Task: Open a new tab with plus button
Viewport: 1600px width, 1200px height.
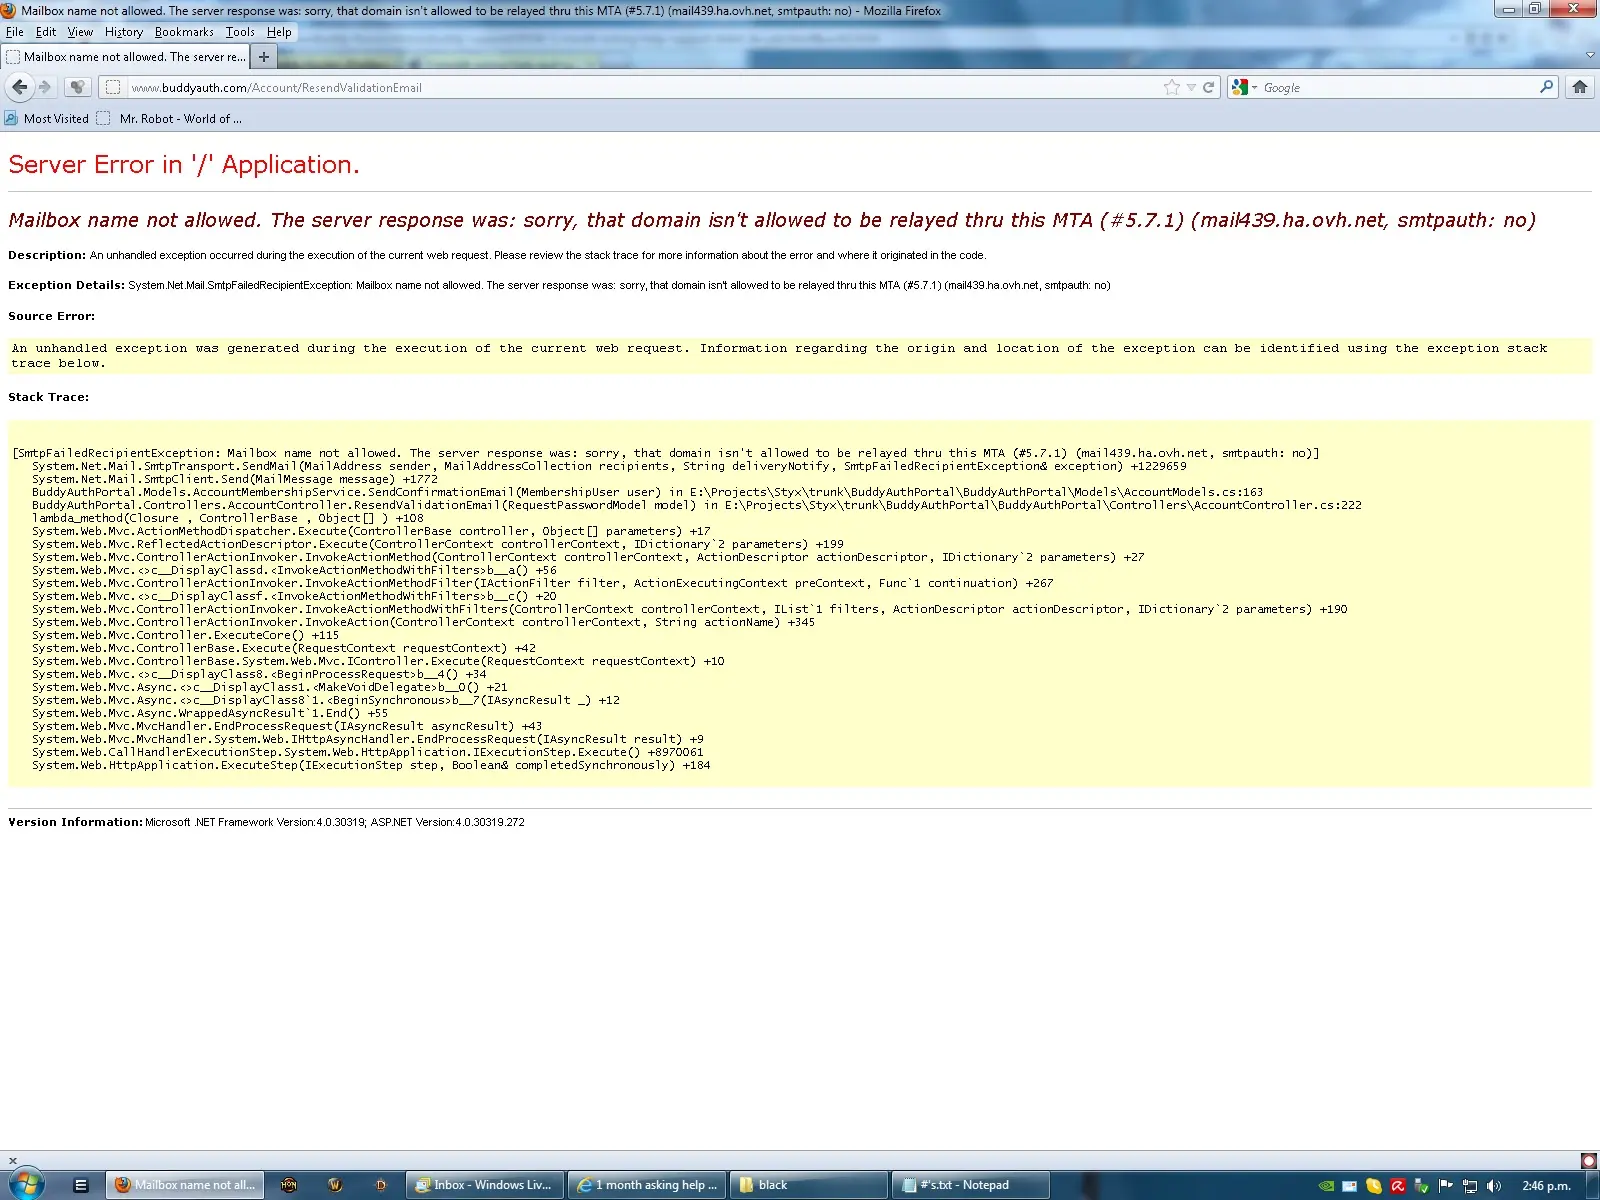Action: point(264,57)
